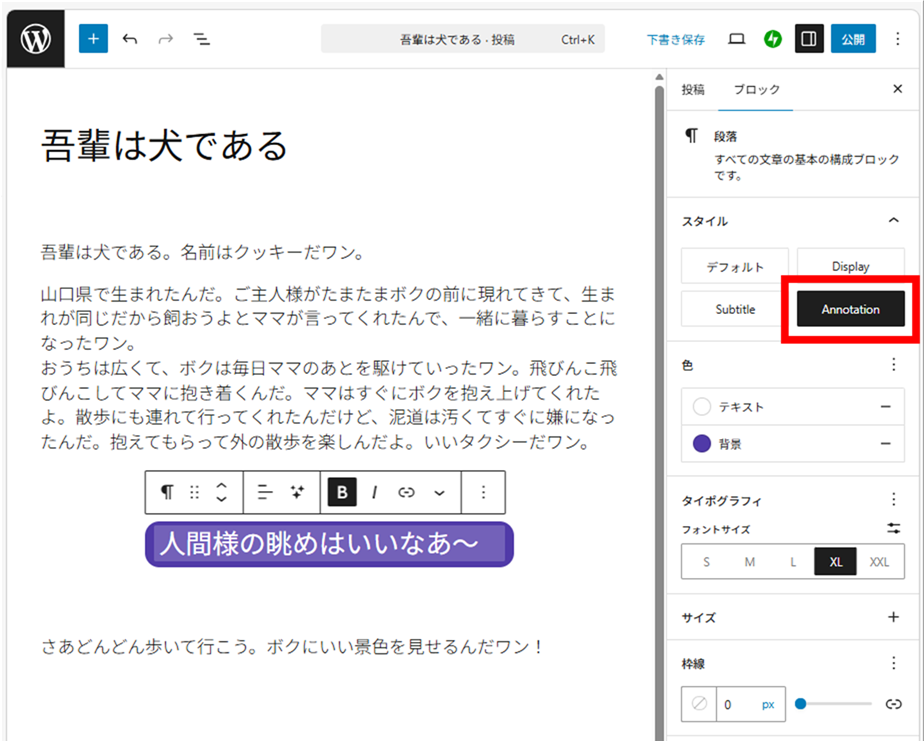Image resolution: width=924 pixels, height=741 pixels.
Task: Click the 下書き保存 save draft link
Action: [675, 40]
